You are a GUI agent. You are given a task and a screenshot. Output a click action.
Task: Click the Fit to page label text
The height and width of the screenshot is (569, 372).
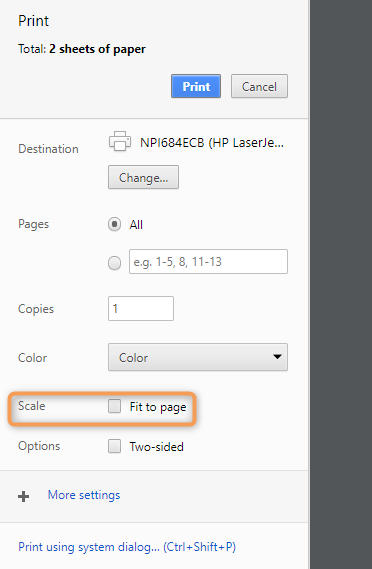click(158, 407)
